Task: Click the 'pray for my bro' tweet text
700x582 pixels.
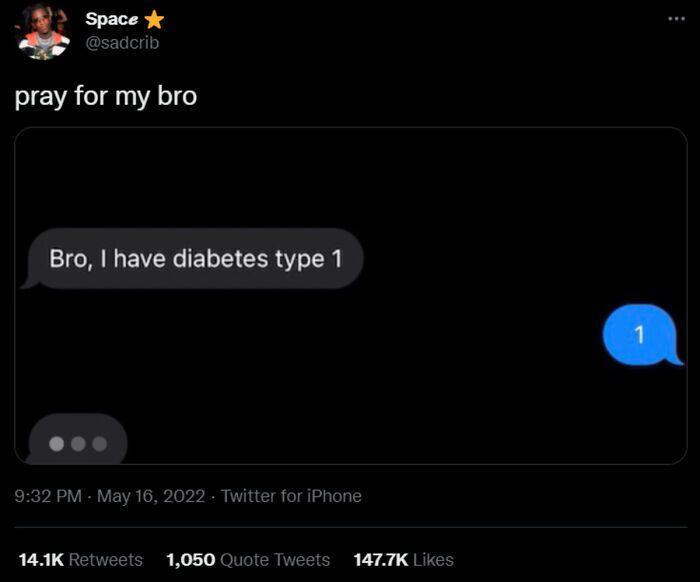Action: pos(106,96)
